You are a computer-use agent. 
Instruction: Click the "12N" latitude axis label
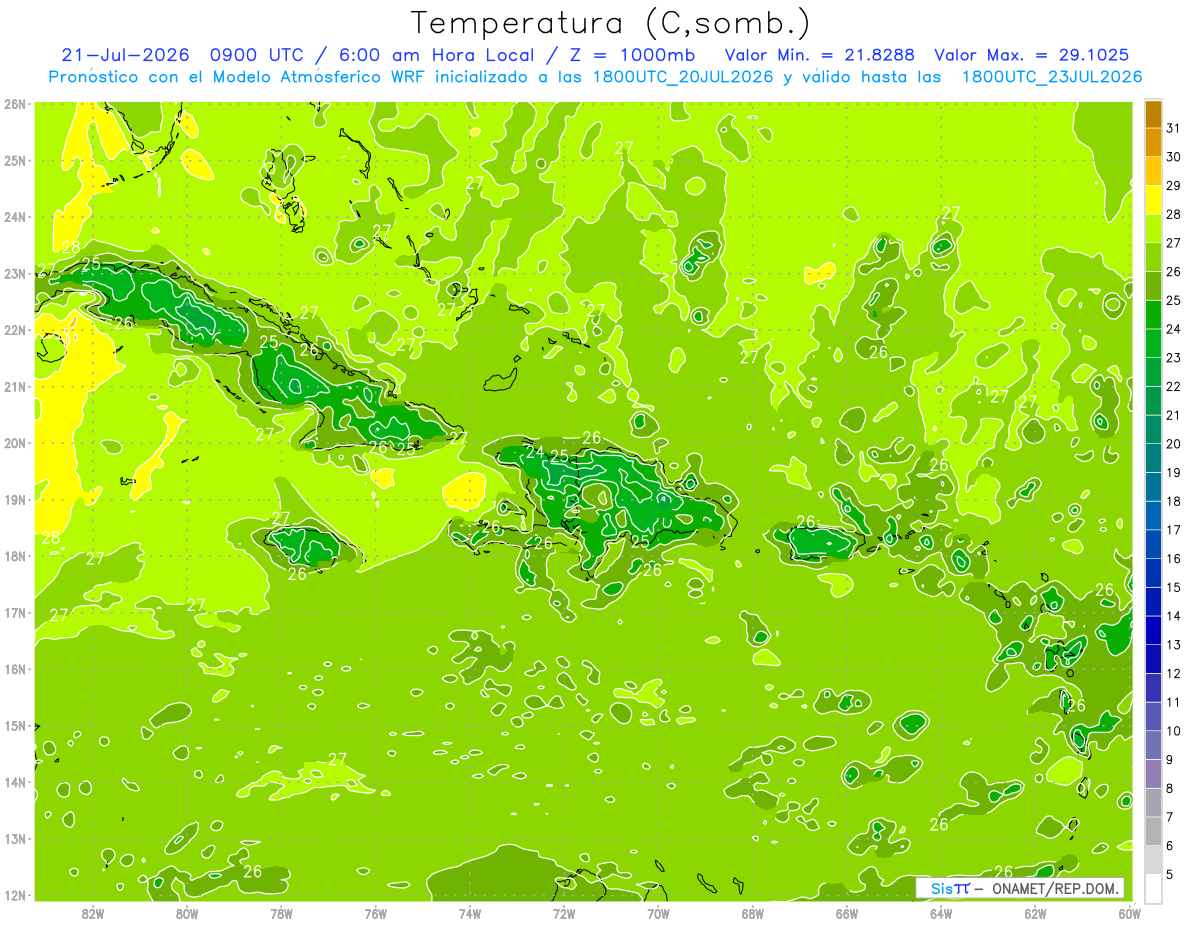click(14, 895)
